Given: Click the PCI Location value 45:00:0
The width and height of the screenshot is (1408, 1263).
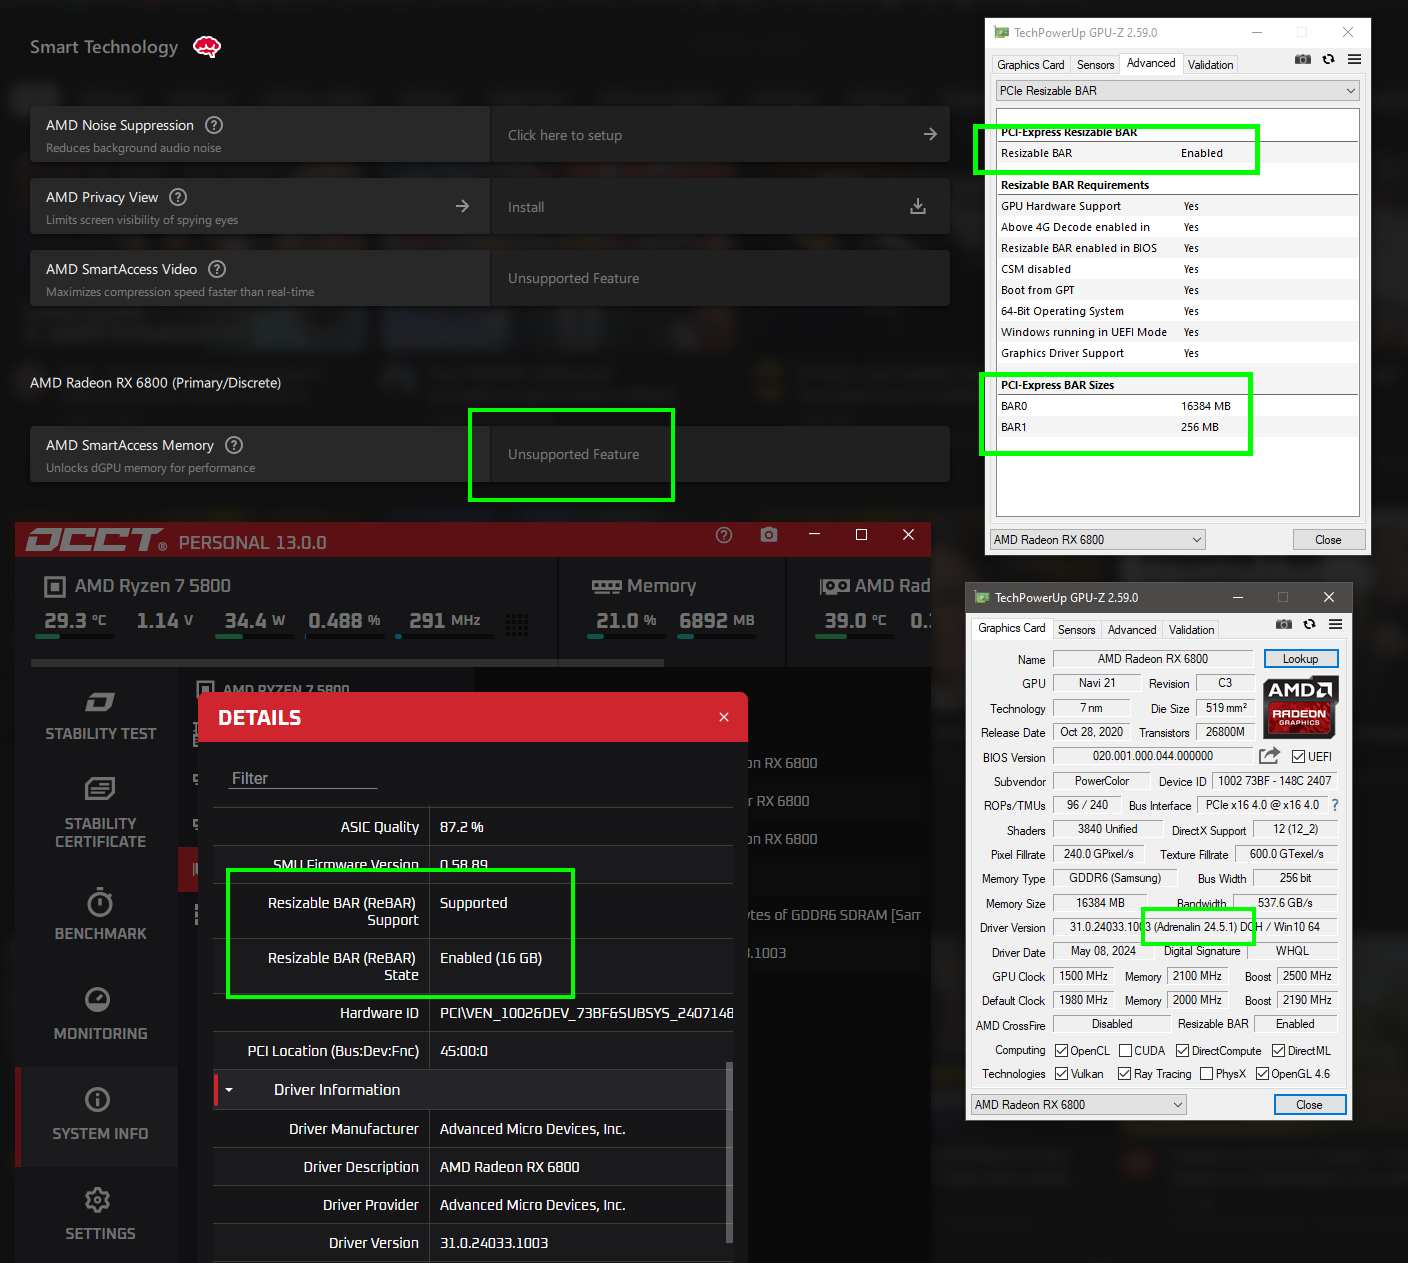Looking at the screenshot, I should click(464, 1051).
